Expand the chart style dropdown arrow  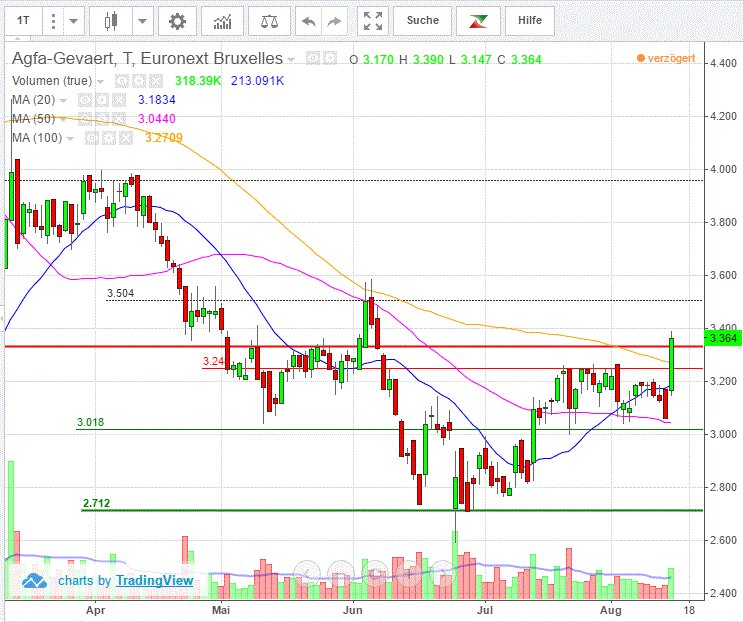point(143,21)
